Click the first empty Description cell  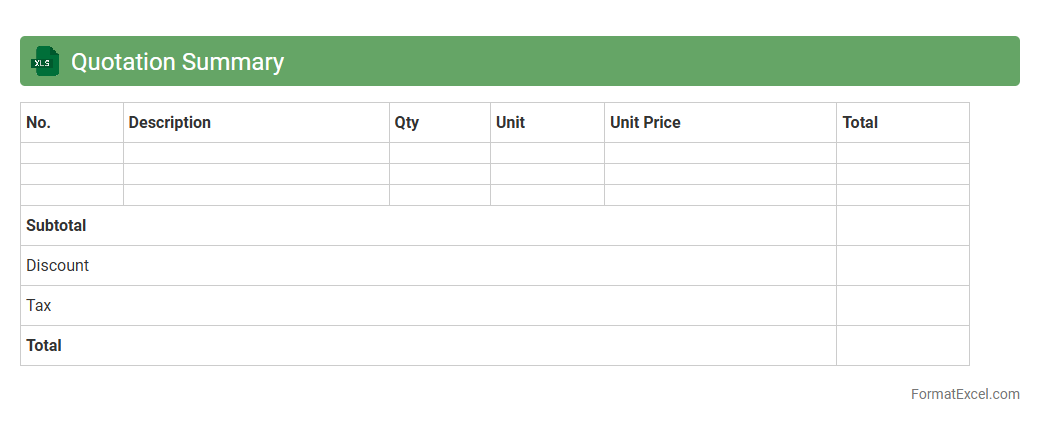[x=256, y=153]
